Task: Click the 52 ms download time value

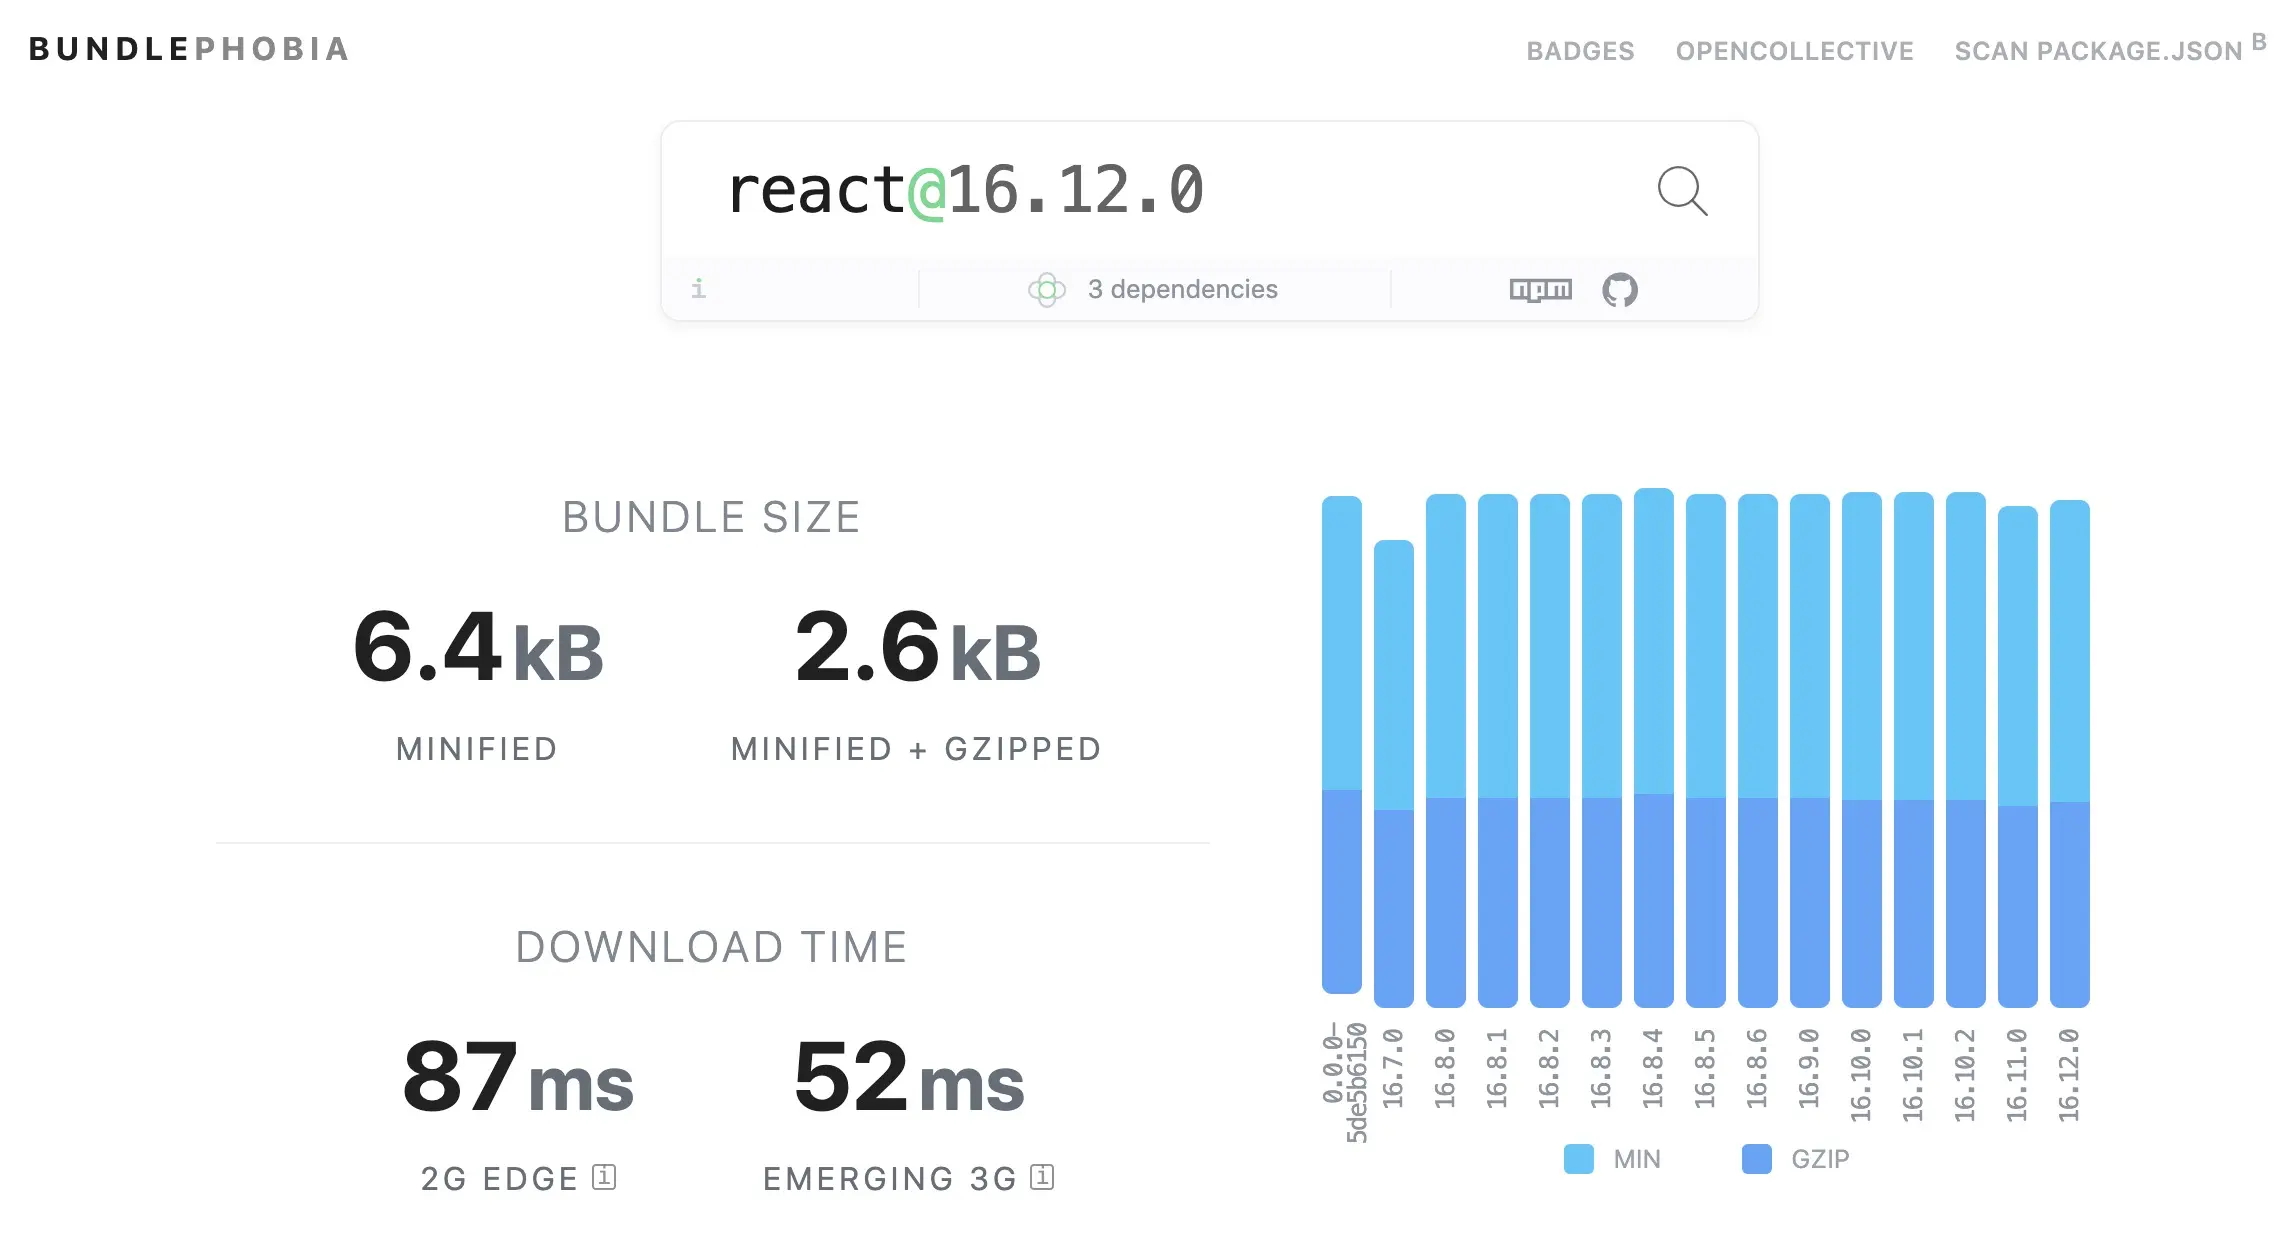Action: [909, 1077]
